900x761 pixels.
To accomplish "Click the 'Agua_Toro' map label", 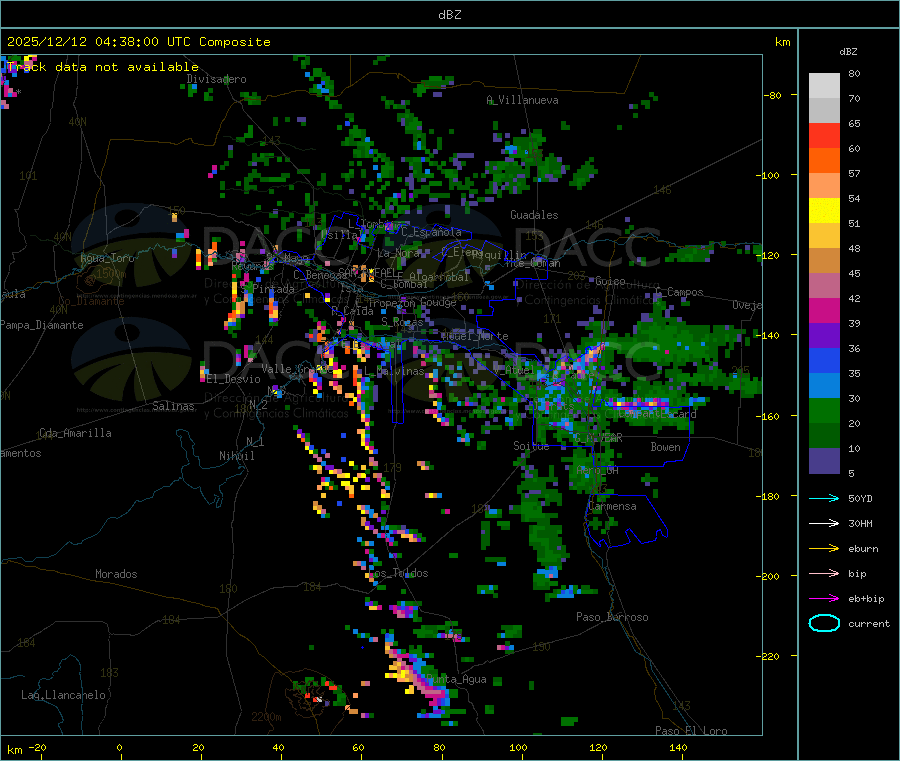I will pos(107,258).
